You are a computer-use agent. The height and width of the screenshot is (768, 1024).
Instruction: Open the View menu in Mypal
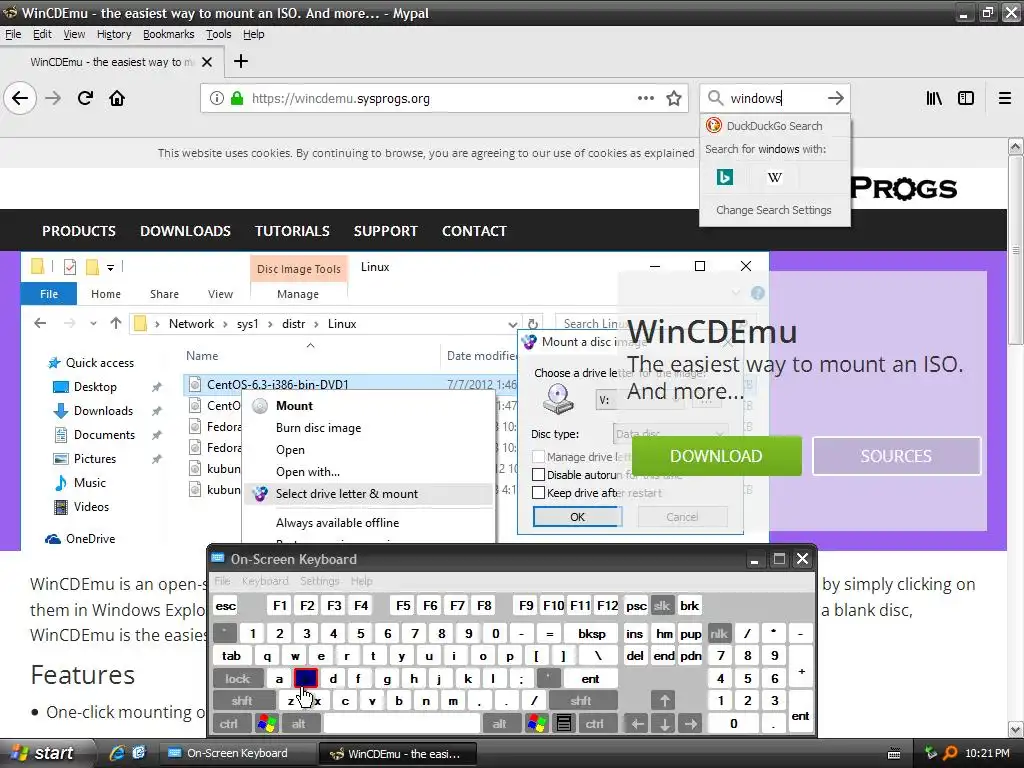(x=74, y=34)
